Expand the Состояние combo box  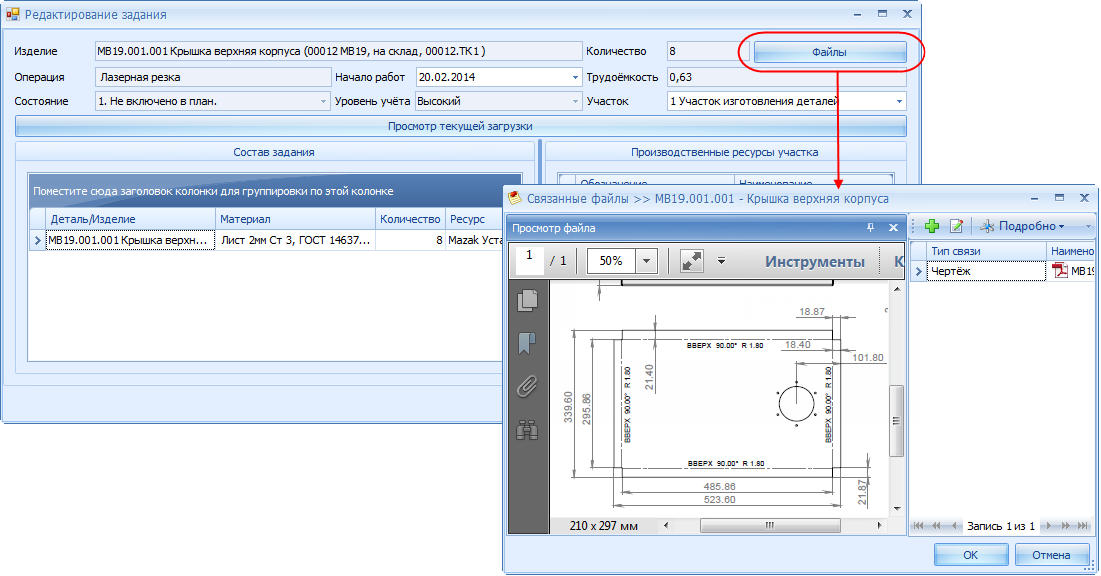coord(323,101)
